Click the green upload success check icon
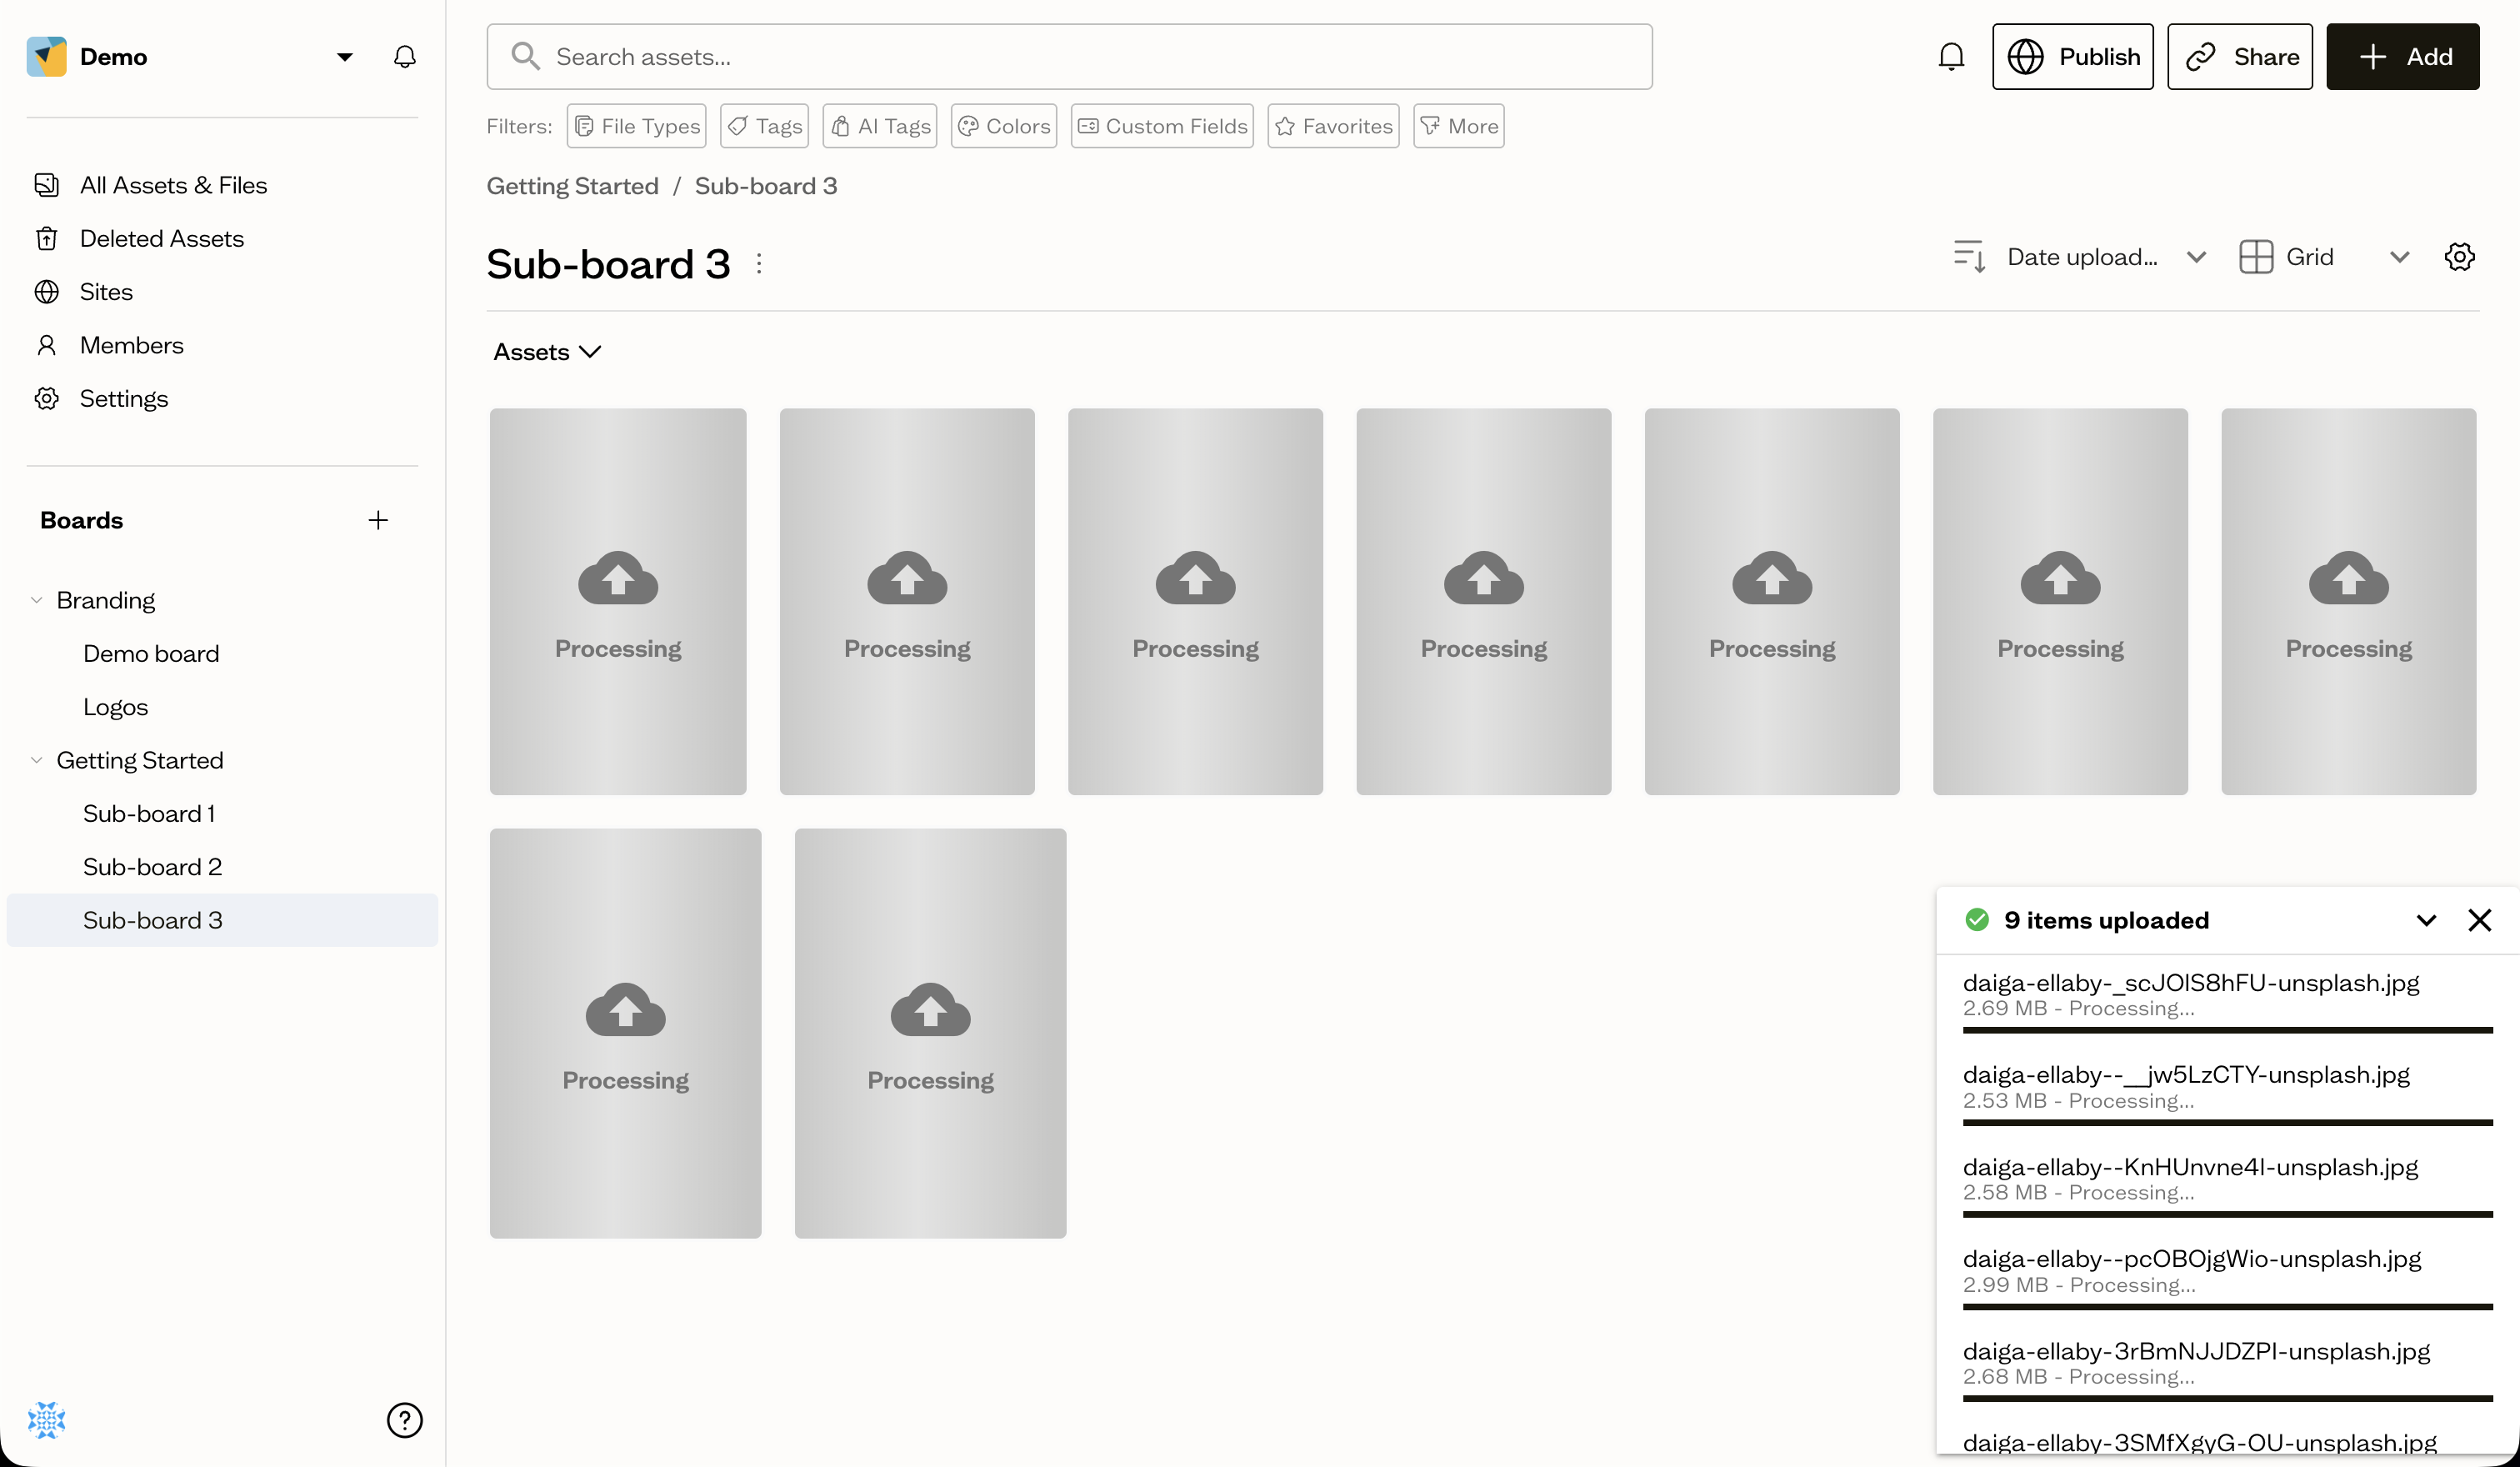Image resolution: width=2520 pixels, height=1467 pixels. (1977, 920)
